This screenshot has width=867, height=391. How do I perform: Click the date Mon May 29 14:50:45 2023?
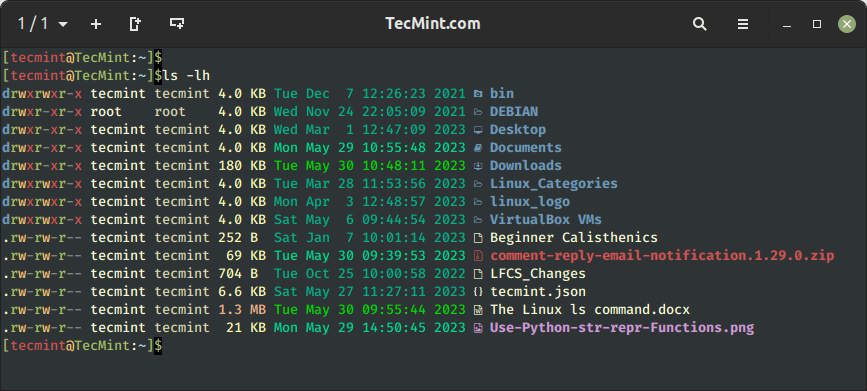(x=369, y=327)
